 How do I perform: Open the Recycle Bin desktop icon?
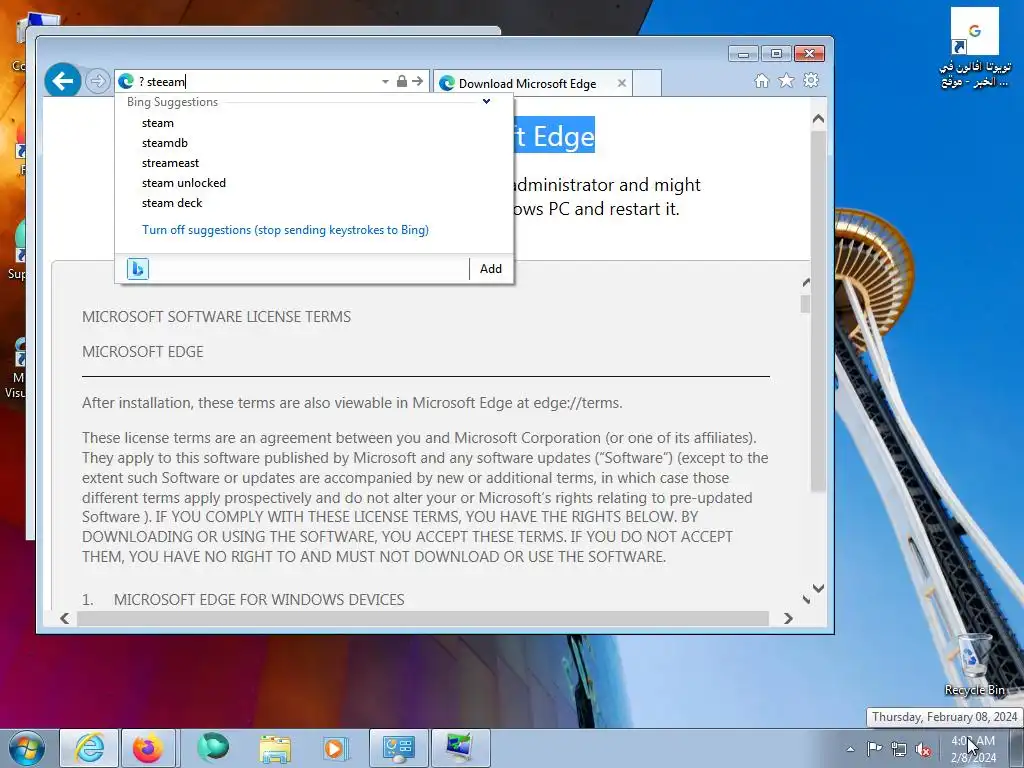point(974,665)
